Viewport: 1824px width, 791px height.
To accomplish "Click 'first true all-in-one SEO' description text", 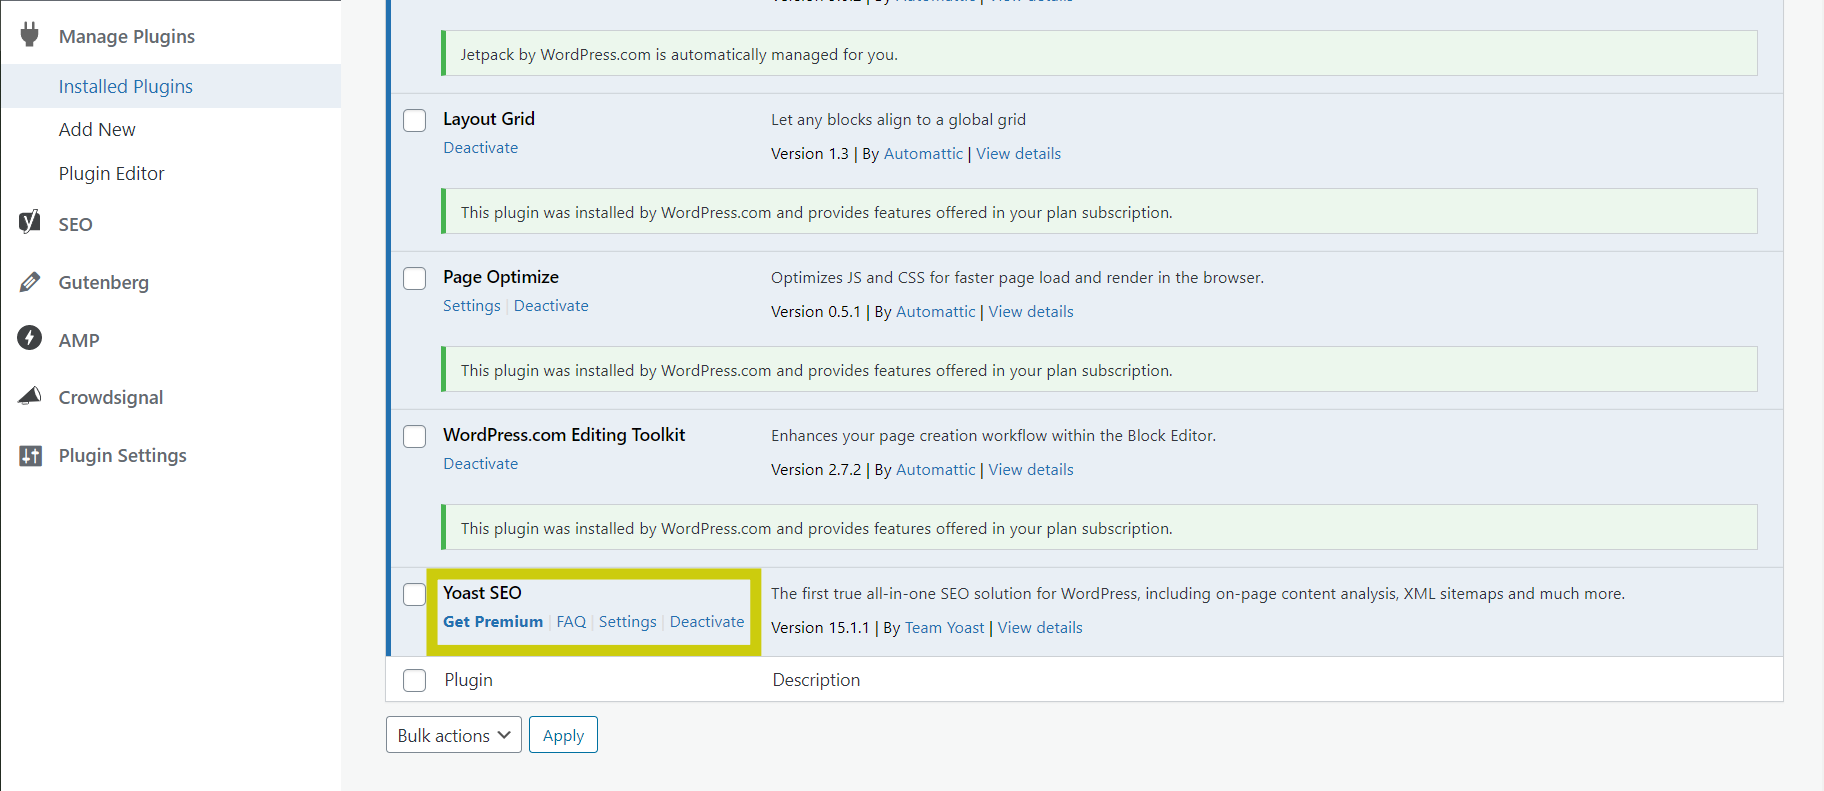I will pos(1198,593).
